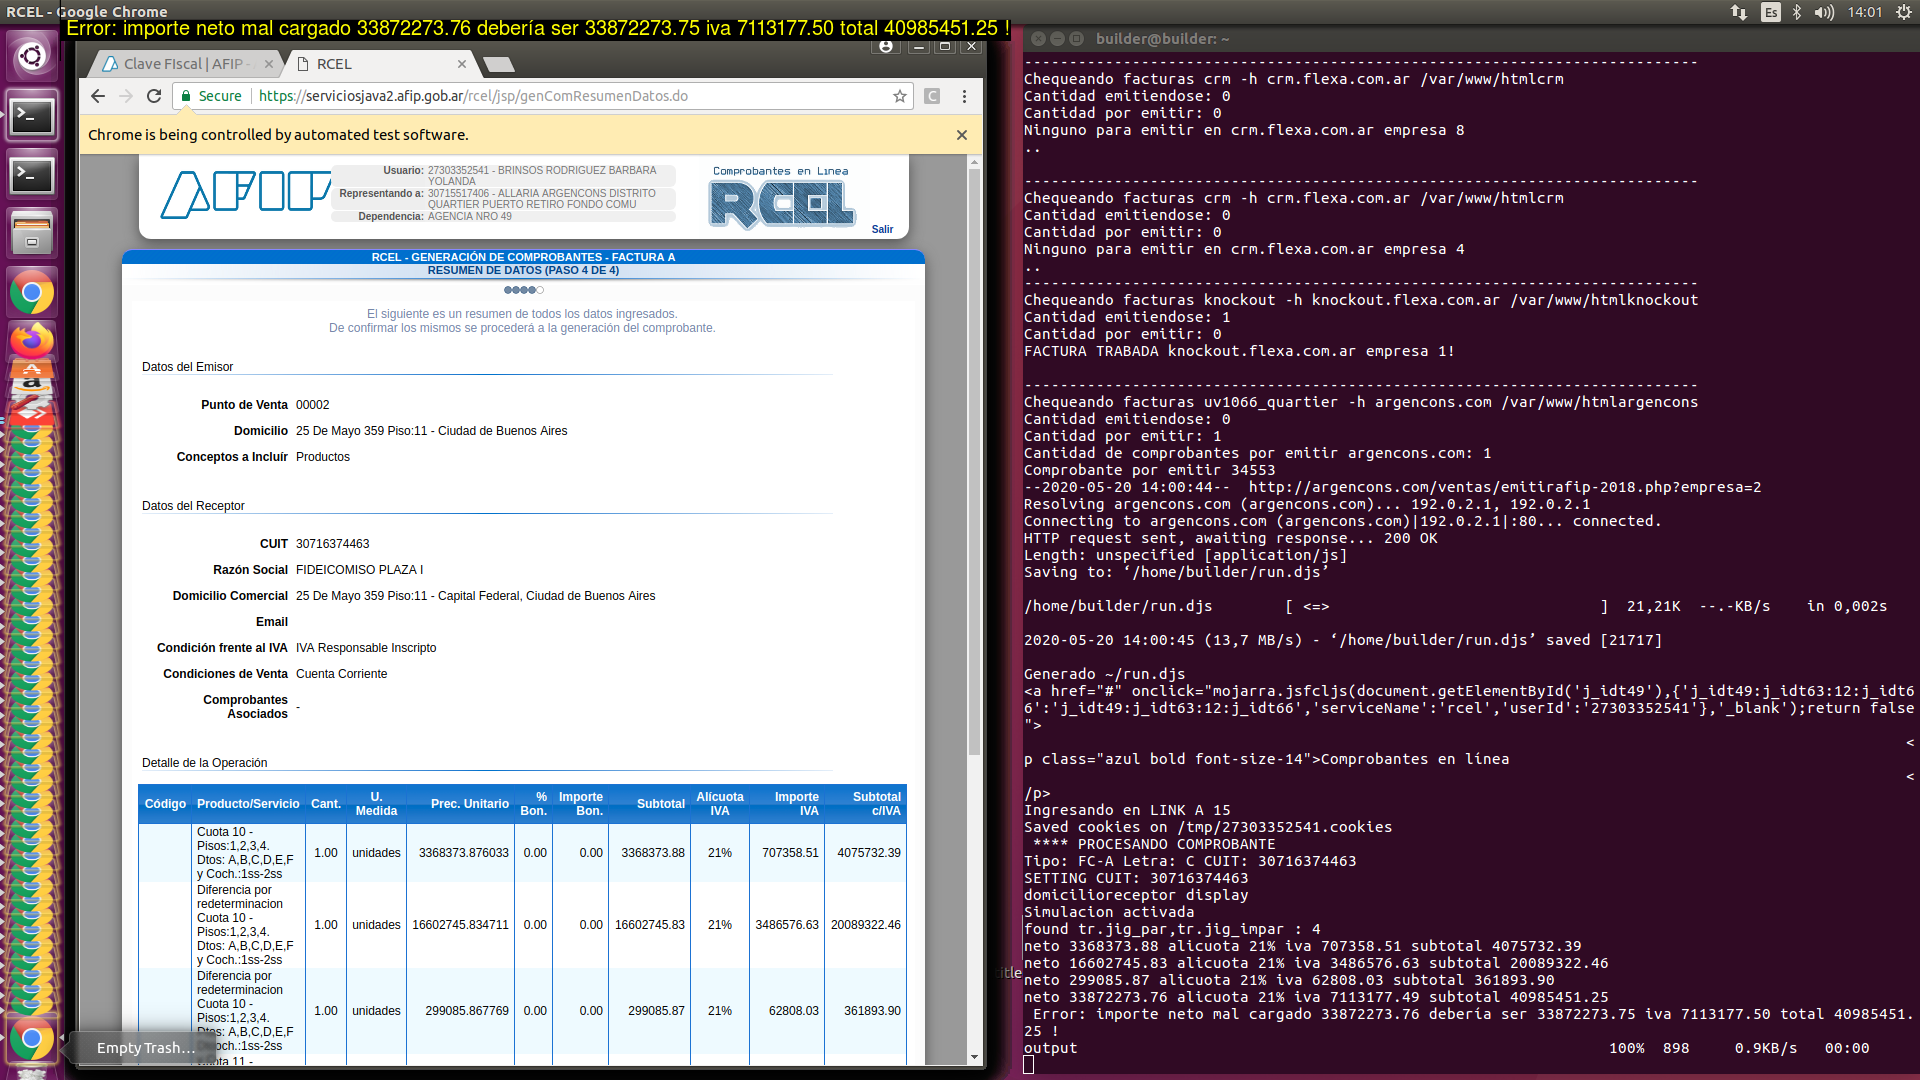Image resolution: width=1920 pixels, height=1080 pixels.
Task: Reload the RCEL page
Action: tap(154, 96)
